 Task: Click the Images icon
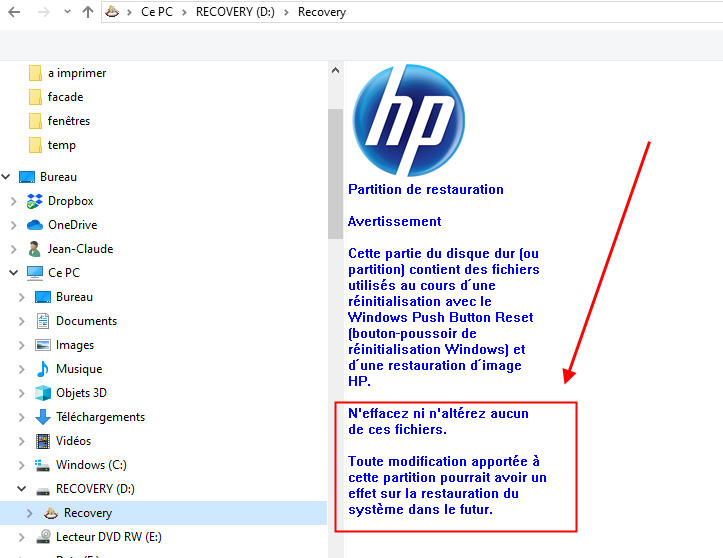point(43,345)
